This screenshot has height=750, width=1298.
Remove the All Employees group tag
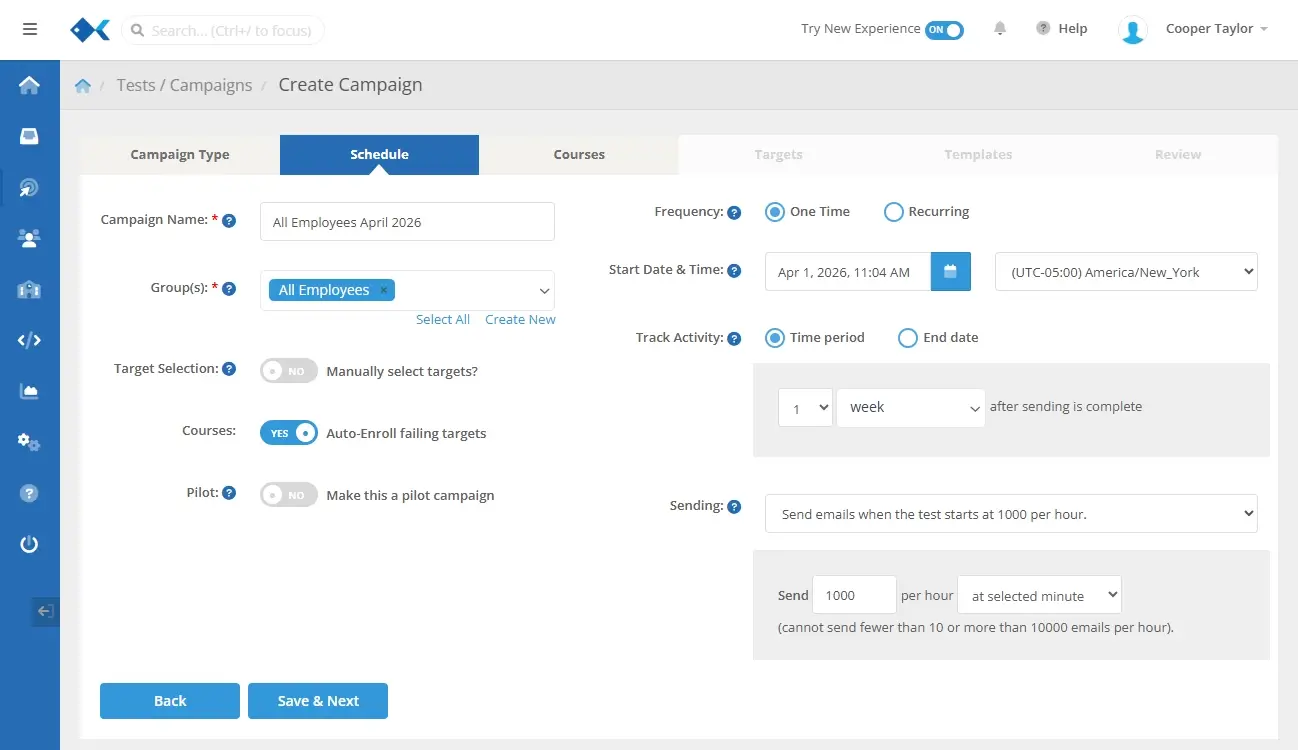point(383,290)
